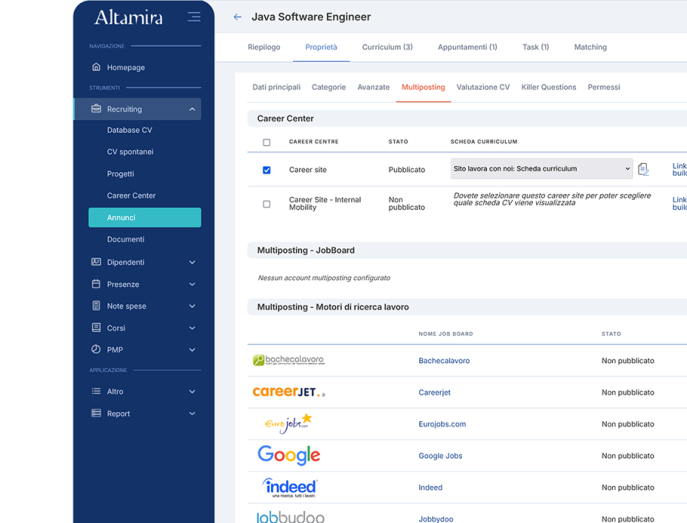Expand the Corsi menu chevron
Screen dimensions: 687x523
coord(192,328)
